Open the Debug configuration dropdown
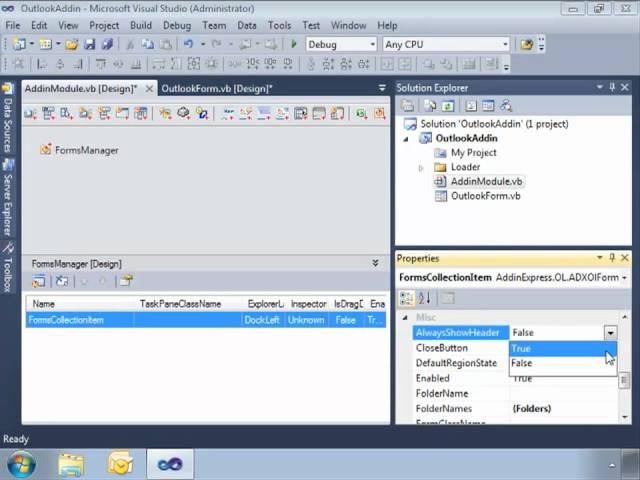Image resolution: width=640 pixels, height=480 pixels. tap(372, 44)
